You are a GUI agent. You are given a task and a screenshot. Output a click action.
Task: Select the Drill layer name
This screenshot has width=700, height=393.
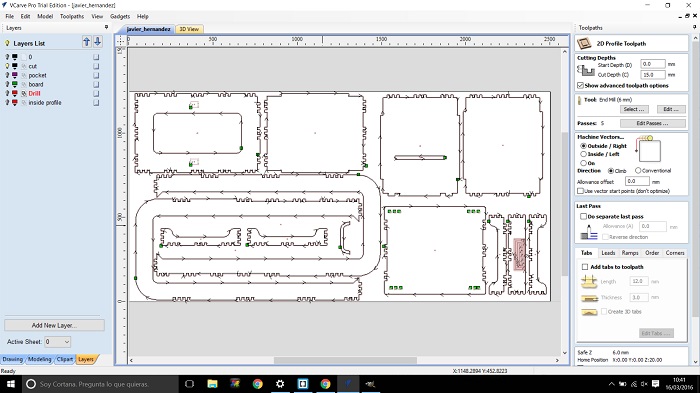pyautogui.click(x=34, y=93)
